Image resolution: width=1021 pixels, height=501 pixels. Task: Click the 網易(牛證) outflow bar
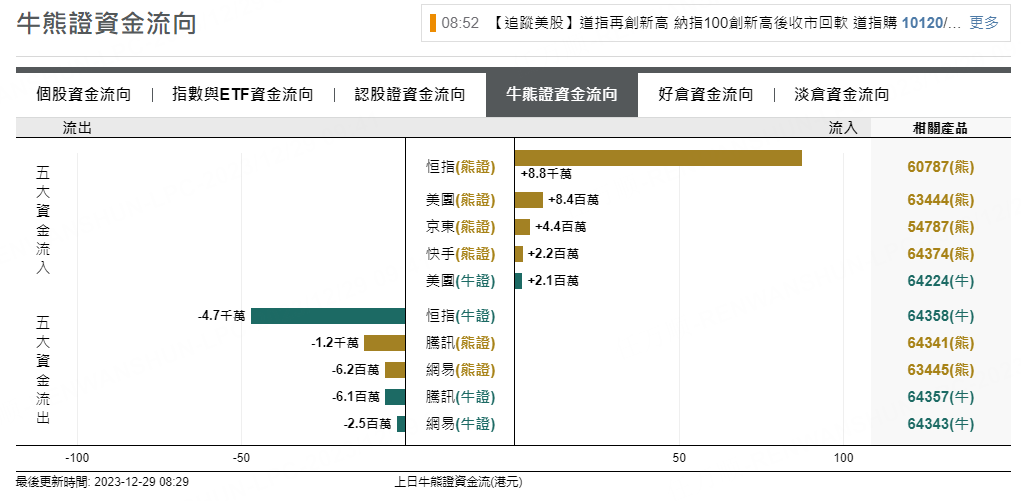pyautogui.click(x=401, y=424)
